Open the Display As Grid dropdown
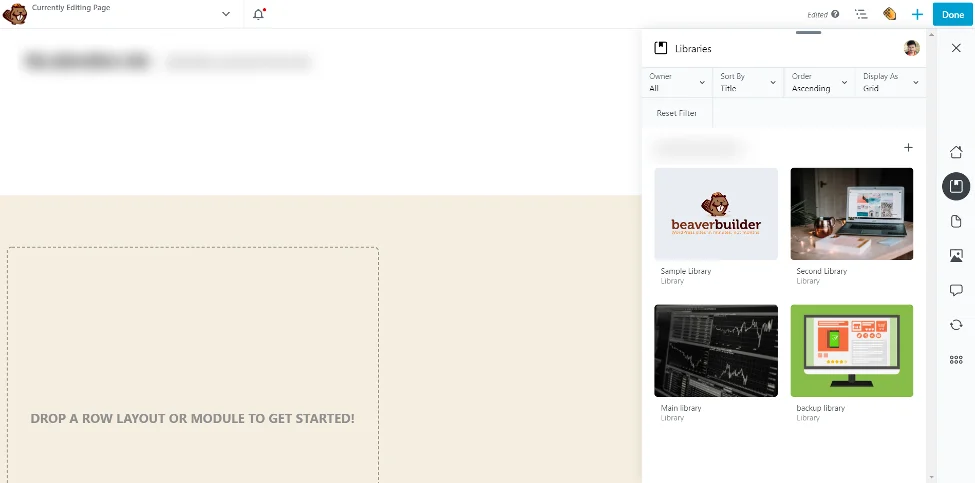 point(890,82)
